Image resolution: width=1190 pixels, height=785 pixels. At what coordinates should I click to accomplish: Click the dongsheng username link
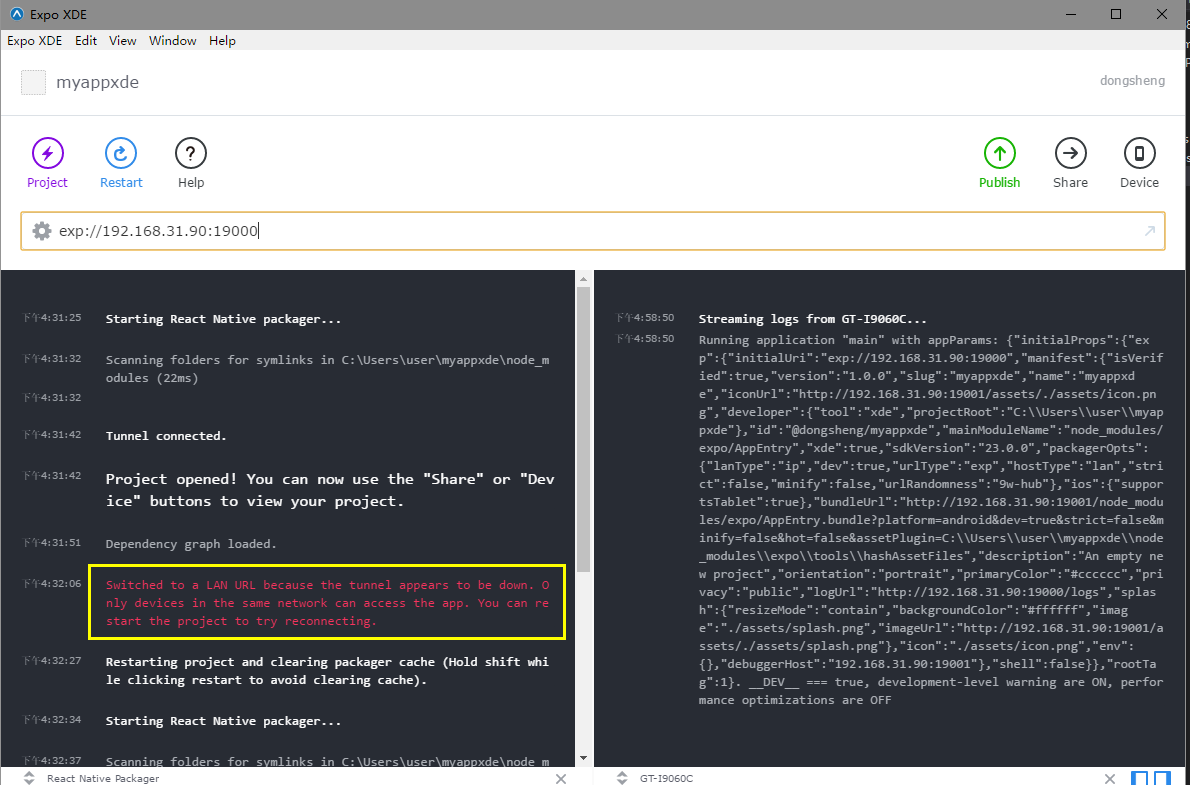point(1132,80)
